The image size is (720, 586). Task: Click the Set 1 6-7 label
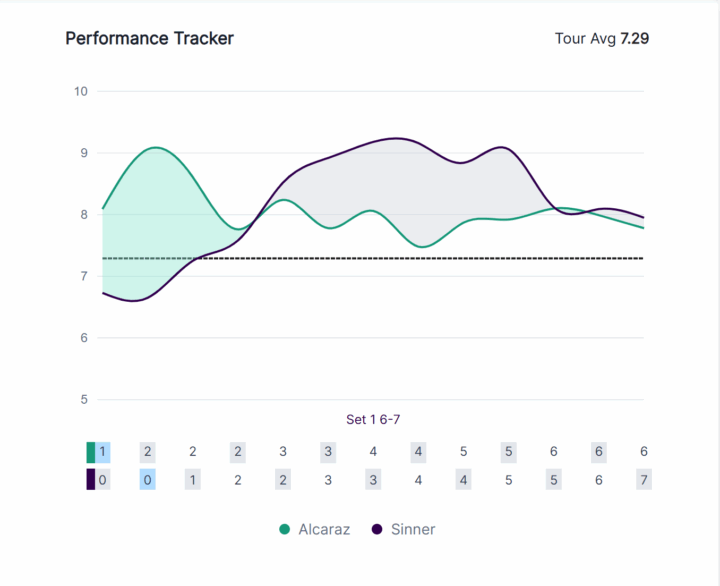(373, 420)
